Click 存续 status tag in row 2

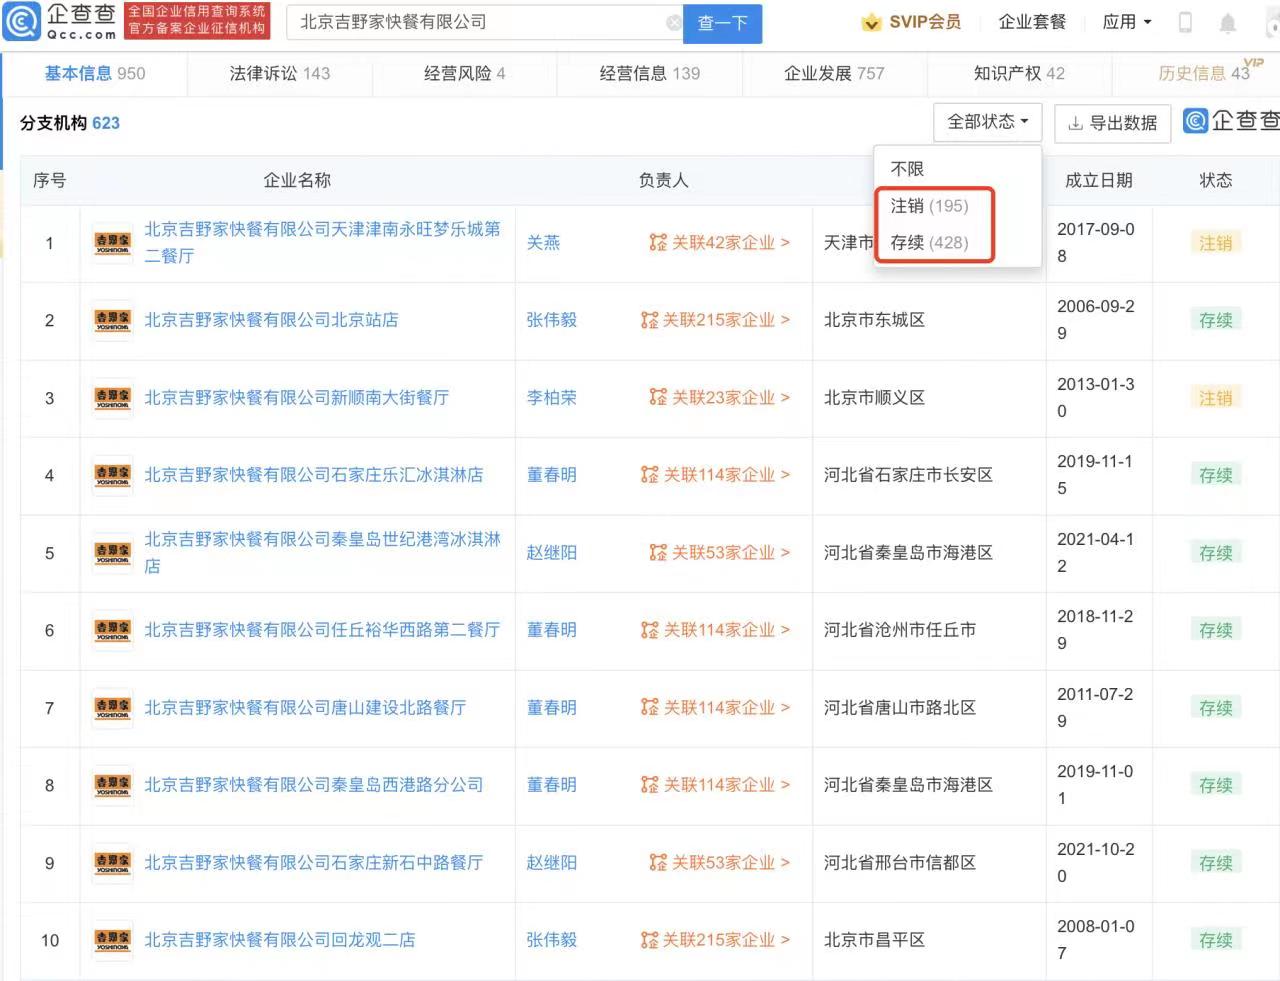click(x=1216, y=320)
